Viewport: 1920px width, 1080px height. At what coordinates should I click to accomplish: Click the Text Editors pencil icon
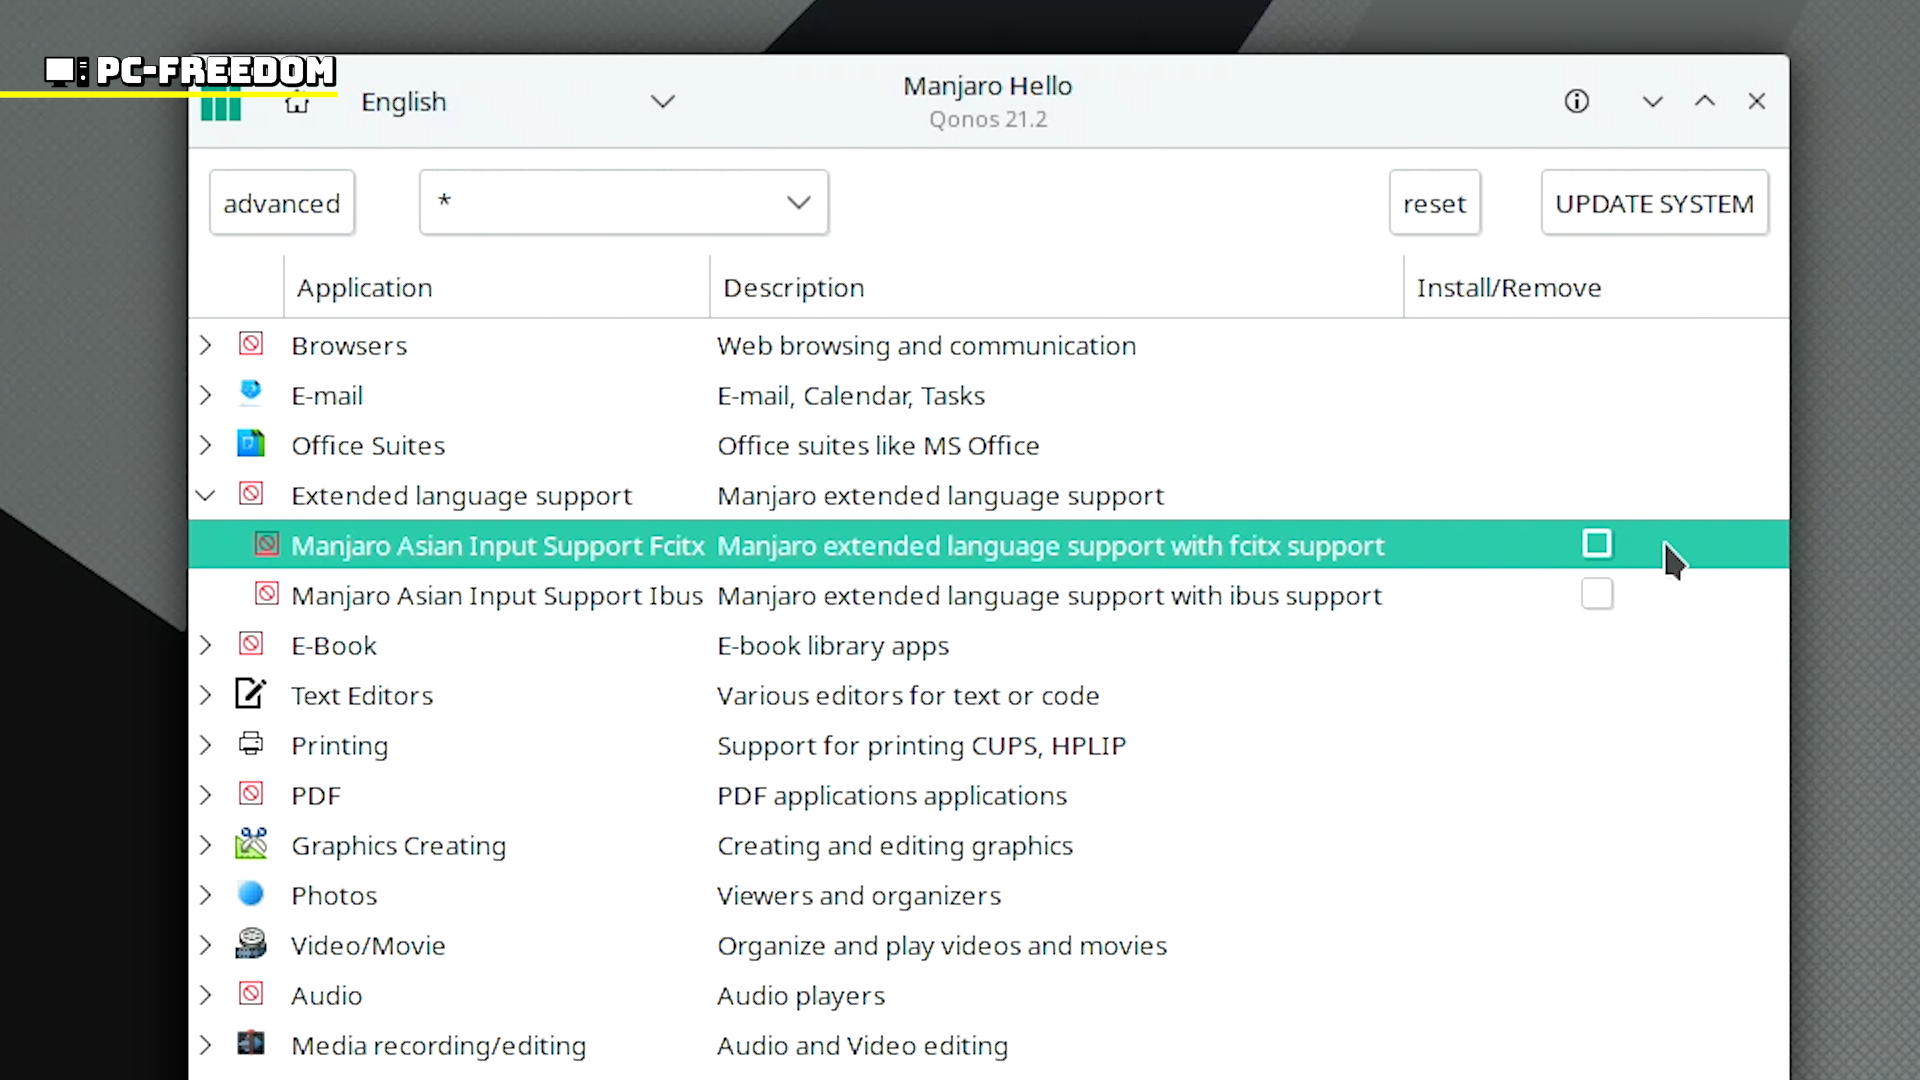(x=251, y=694)
